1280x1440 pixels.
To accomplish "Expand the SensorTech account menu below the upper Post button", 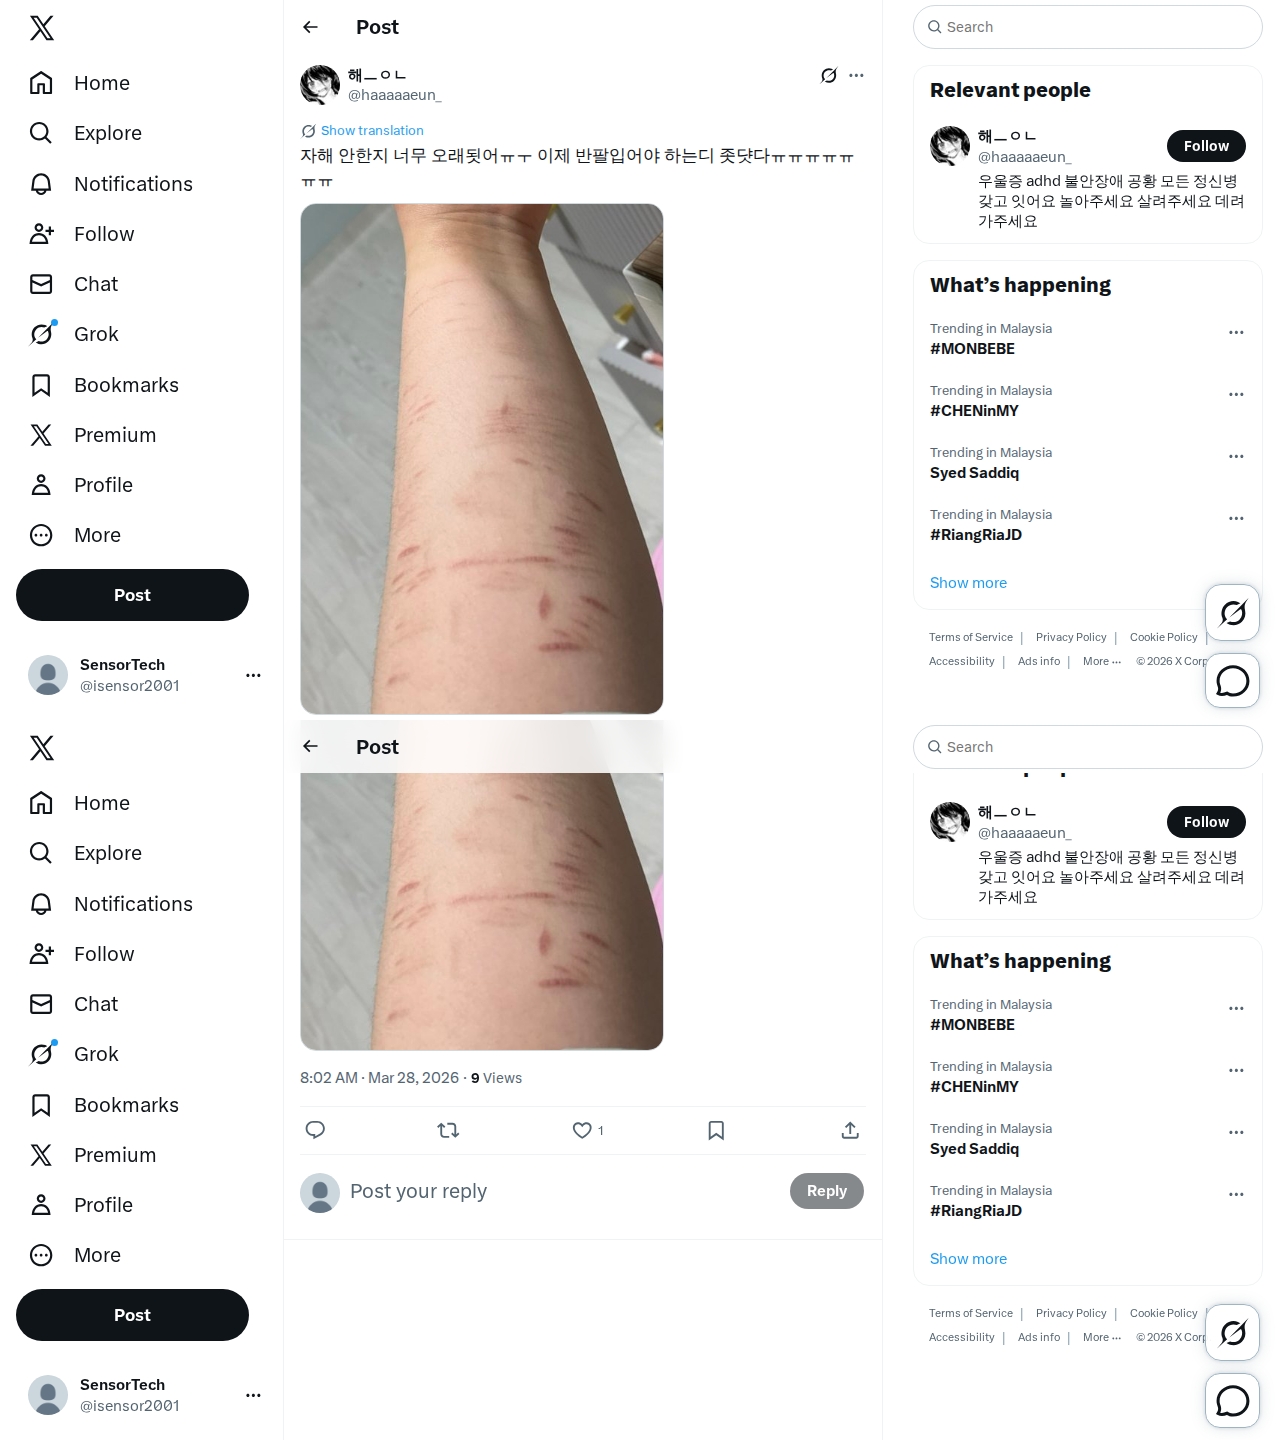I will tap(253, 675).
